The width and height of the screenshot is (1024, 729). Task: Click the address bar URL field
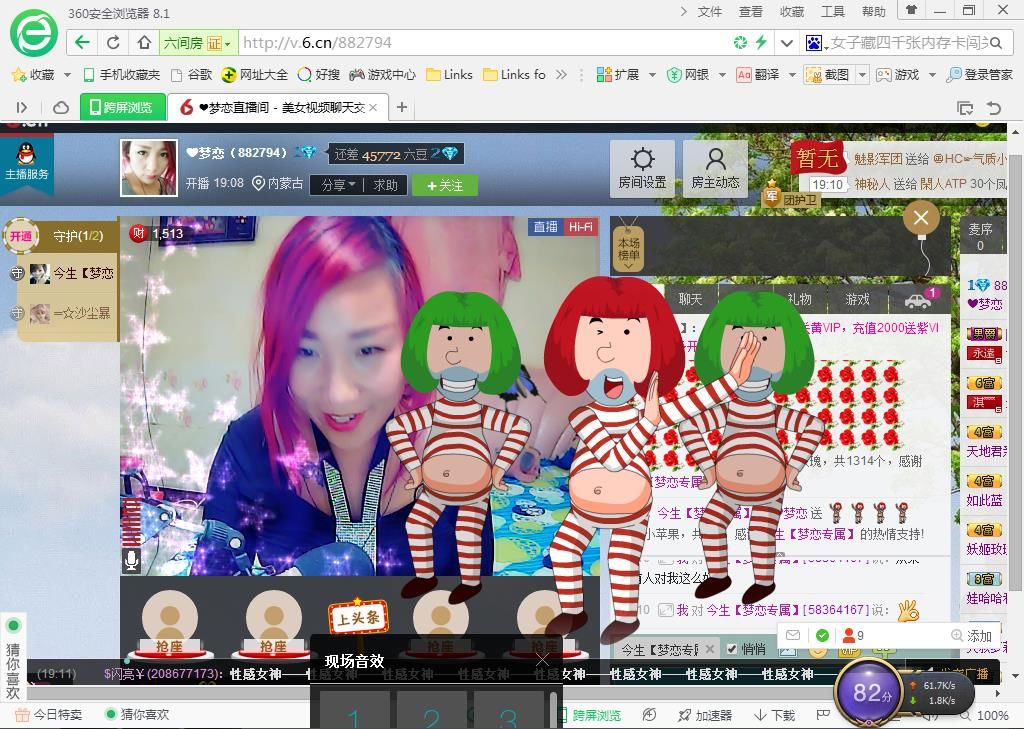(483, 43)
